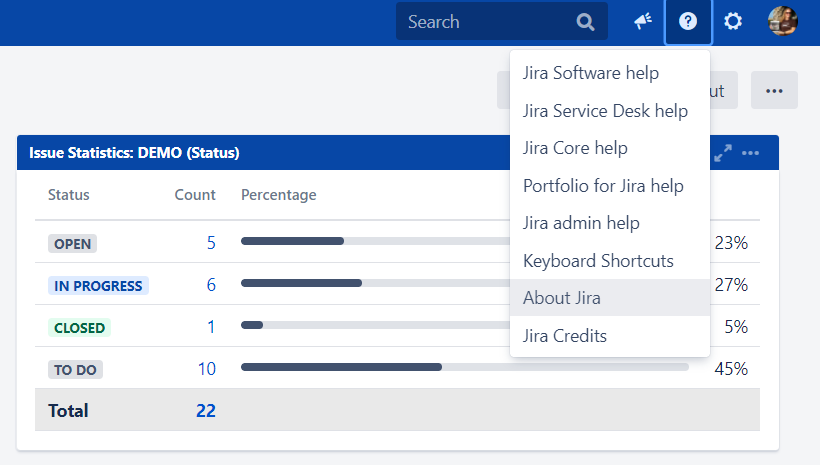Click the CLOSED status lozenge
Screen dimensions: 820x465
[x=79, y=327]
